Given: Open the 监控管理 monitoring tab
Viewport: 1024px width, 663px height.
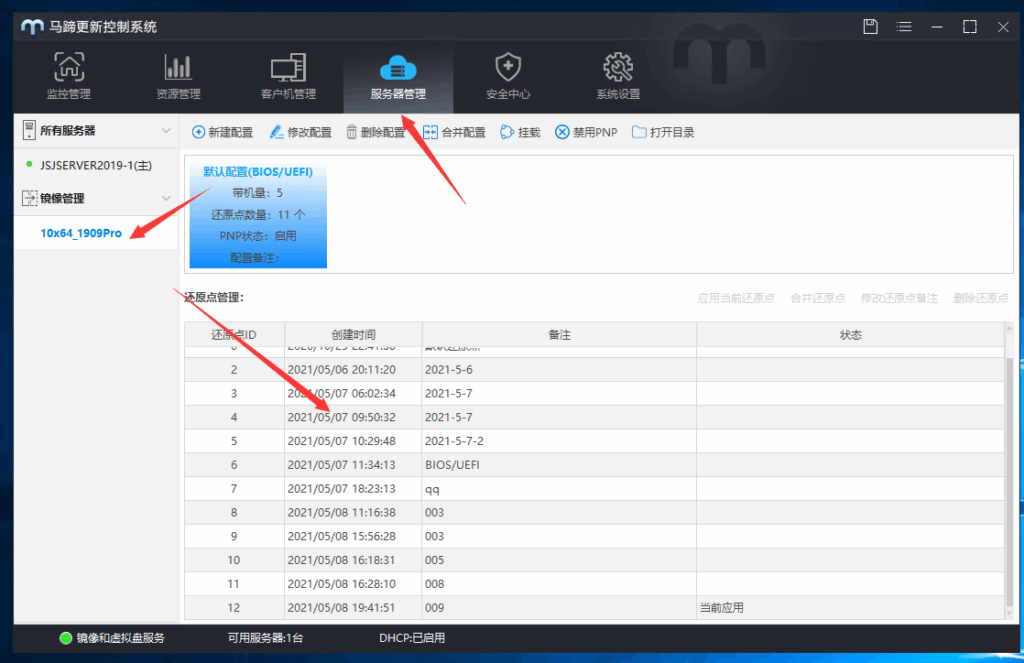Looking at the screenshot, I should point(68,76).
